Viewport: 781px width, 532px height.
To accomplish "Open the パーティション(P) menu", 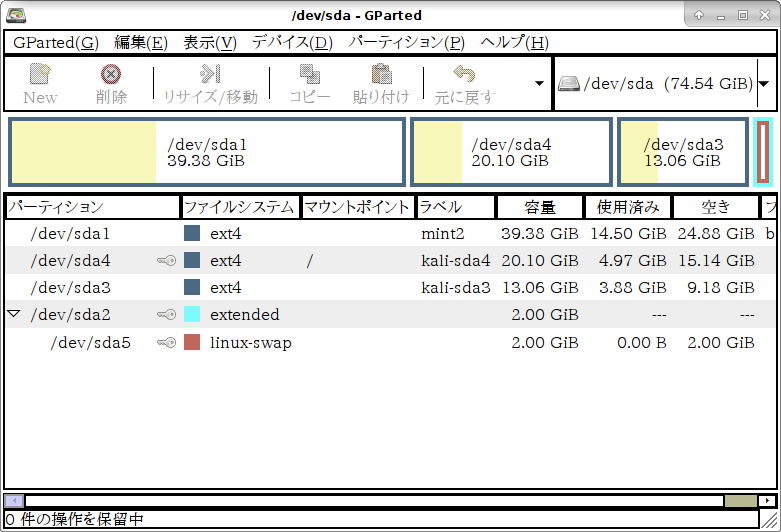I will pos(406,42).
